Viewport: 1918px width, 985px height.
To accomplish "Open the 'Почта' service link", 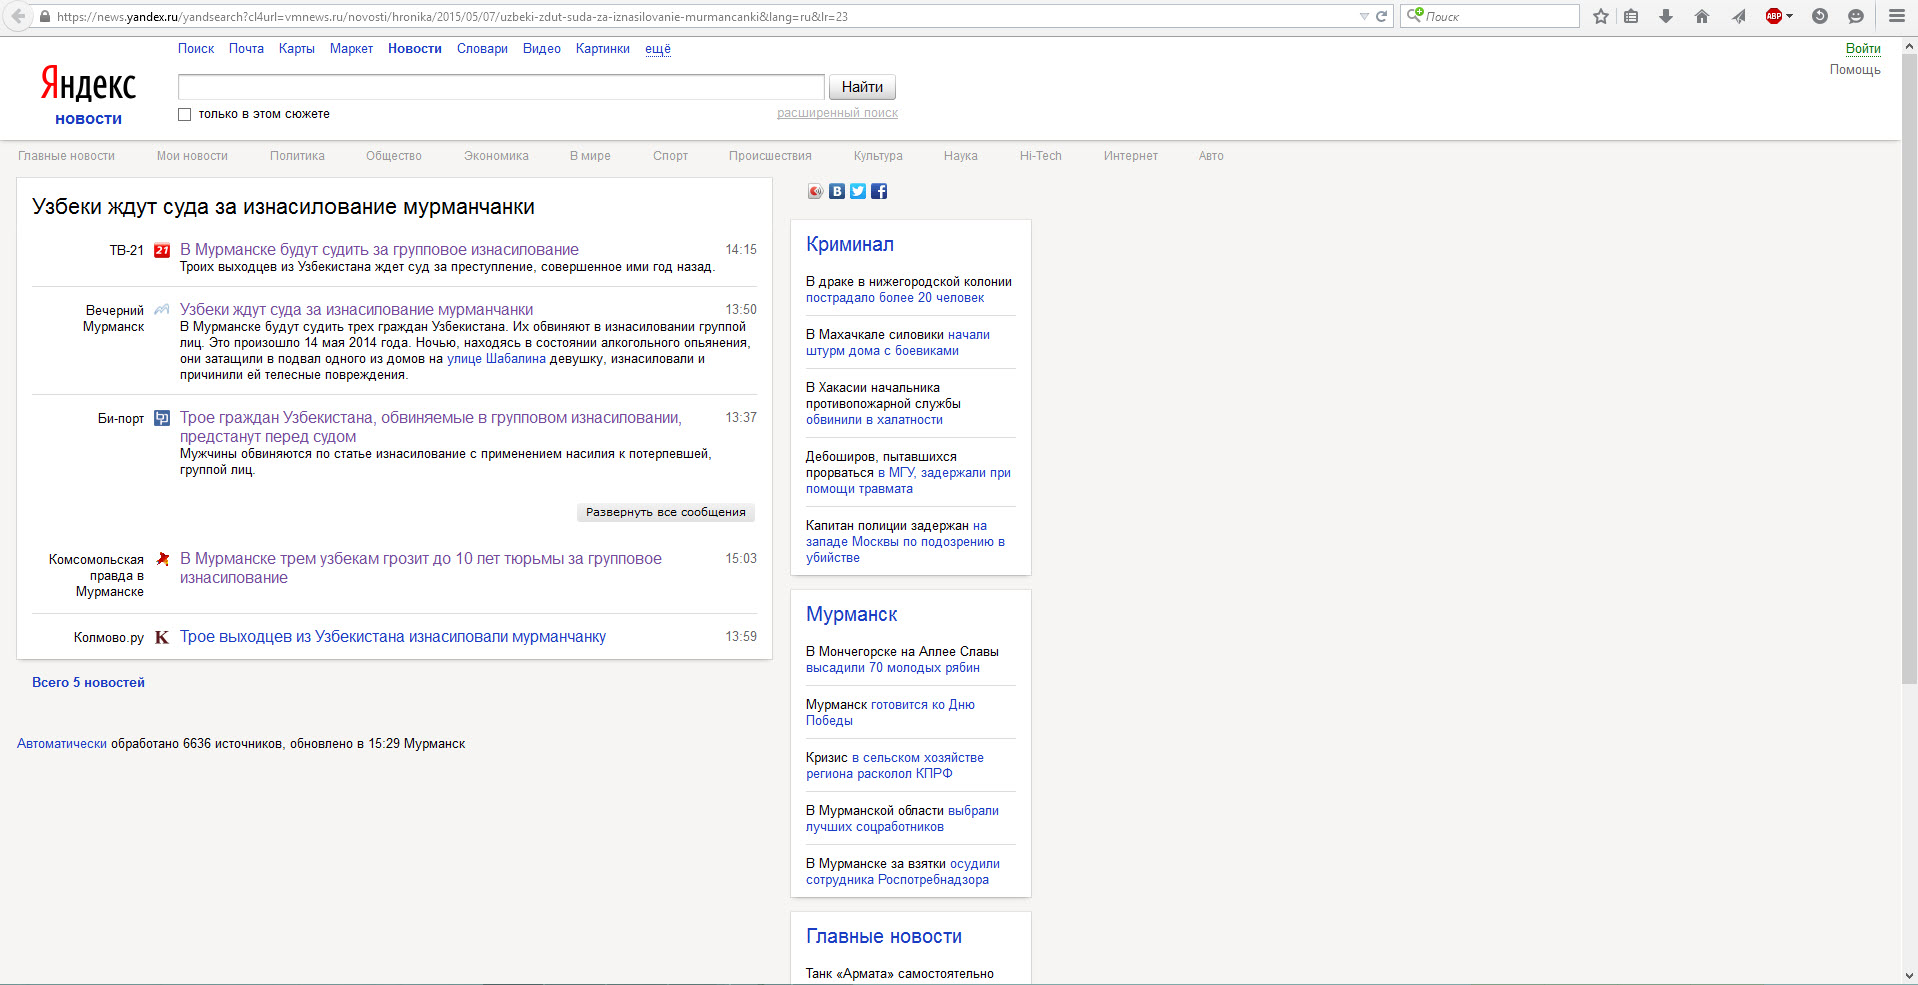I will [x=246, y=49].
